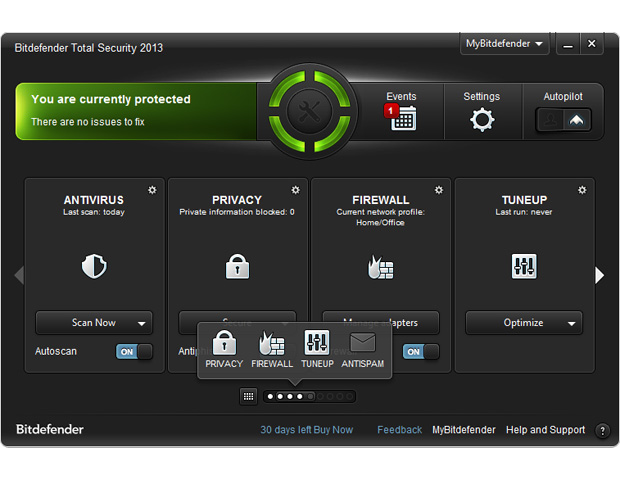
Task: Select the Antispam envelope in popup
Action: [362, 343]
